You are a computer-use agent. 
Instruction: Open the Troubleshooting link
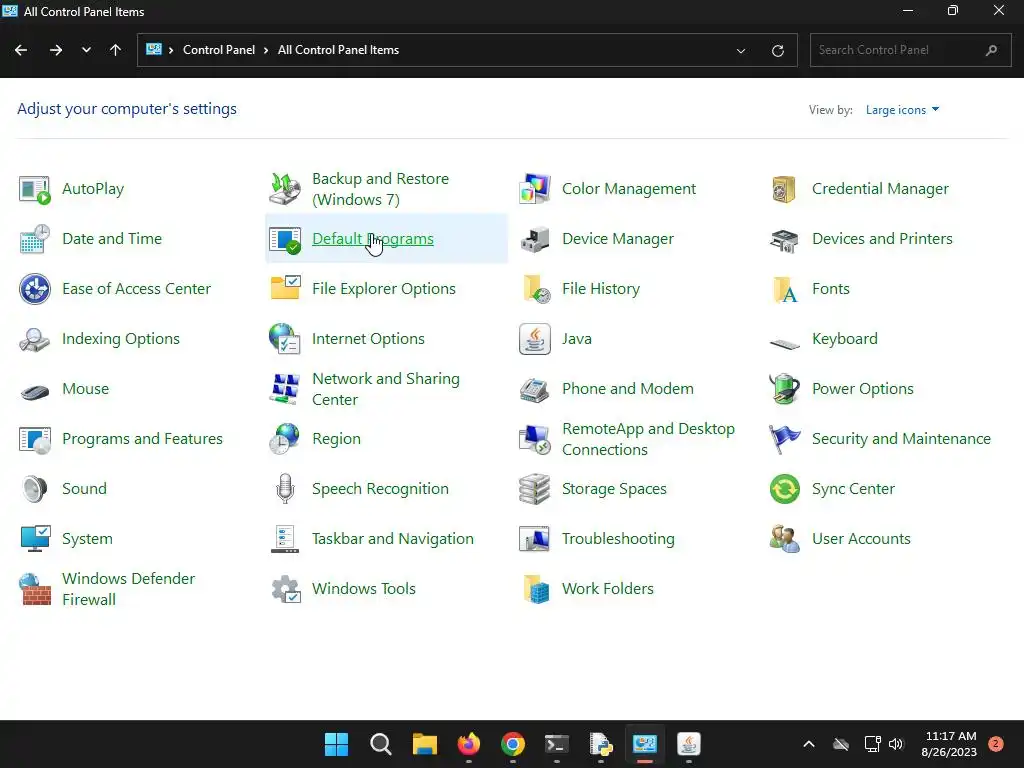point(618,539)
